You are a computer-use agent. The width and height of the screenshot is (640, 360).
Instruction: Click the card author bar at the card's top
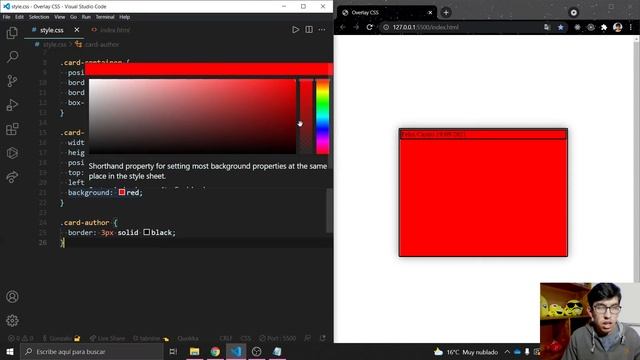coord(483,134)
